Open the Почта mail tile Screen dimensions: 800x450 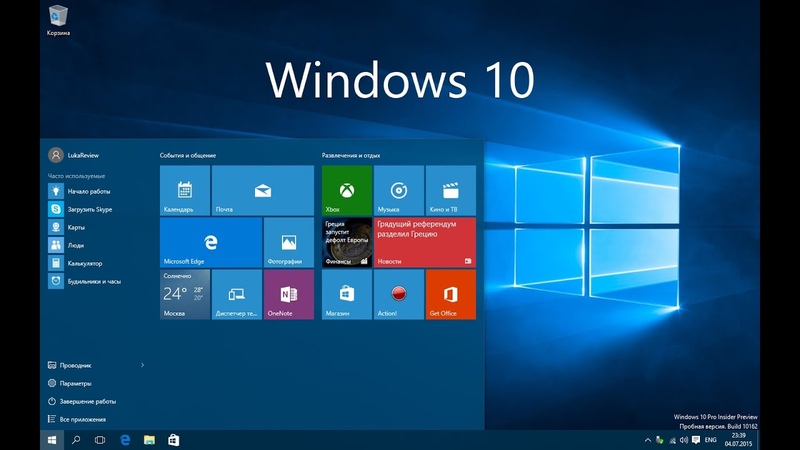point(263,190)
